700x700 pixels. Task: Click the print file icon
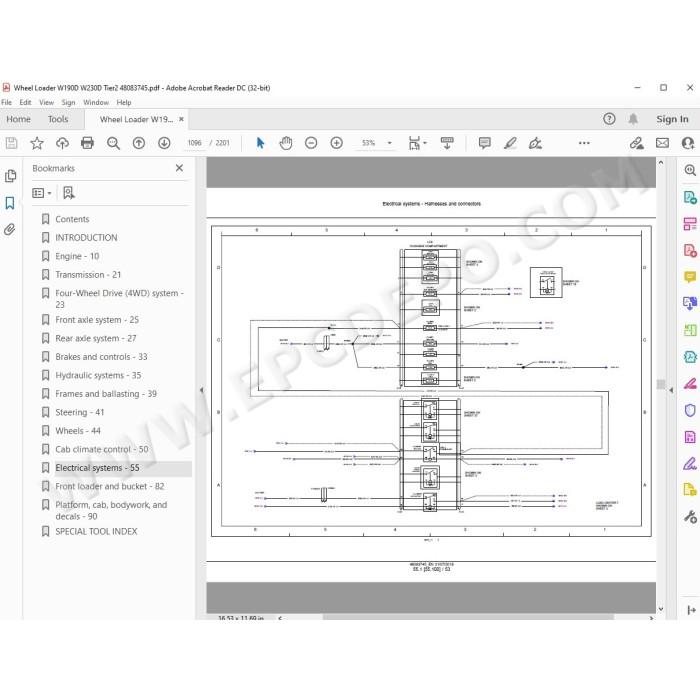[88, 143]
